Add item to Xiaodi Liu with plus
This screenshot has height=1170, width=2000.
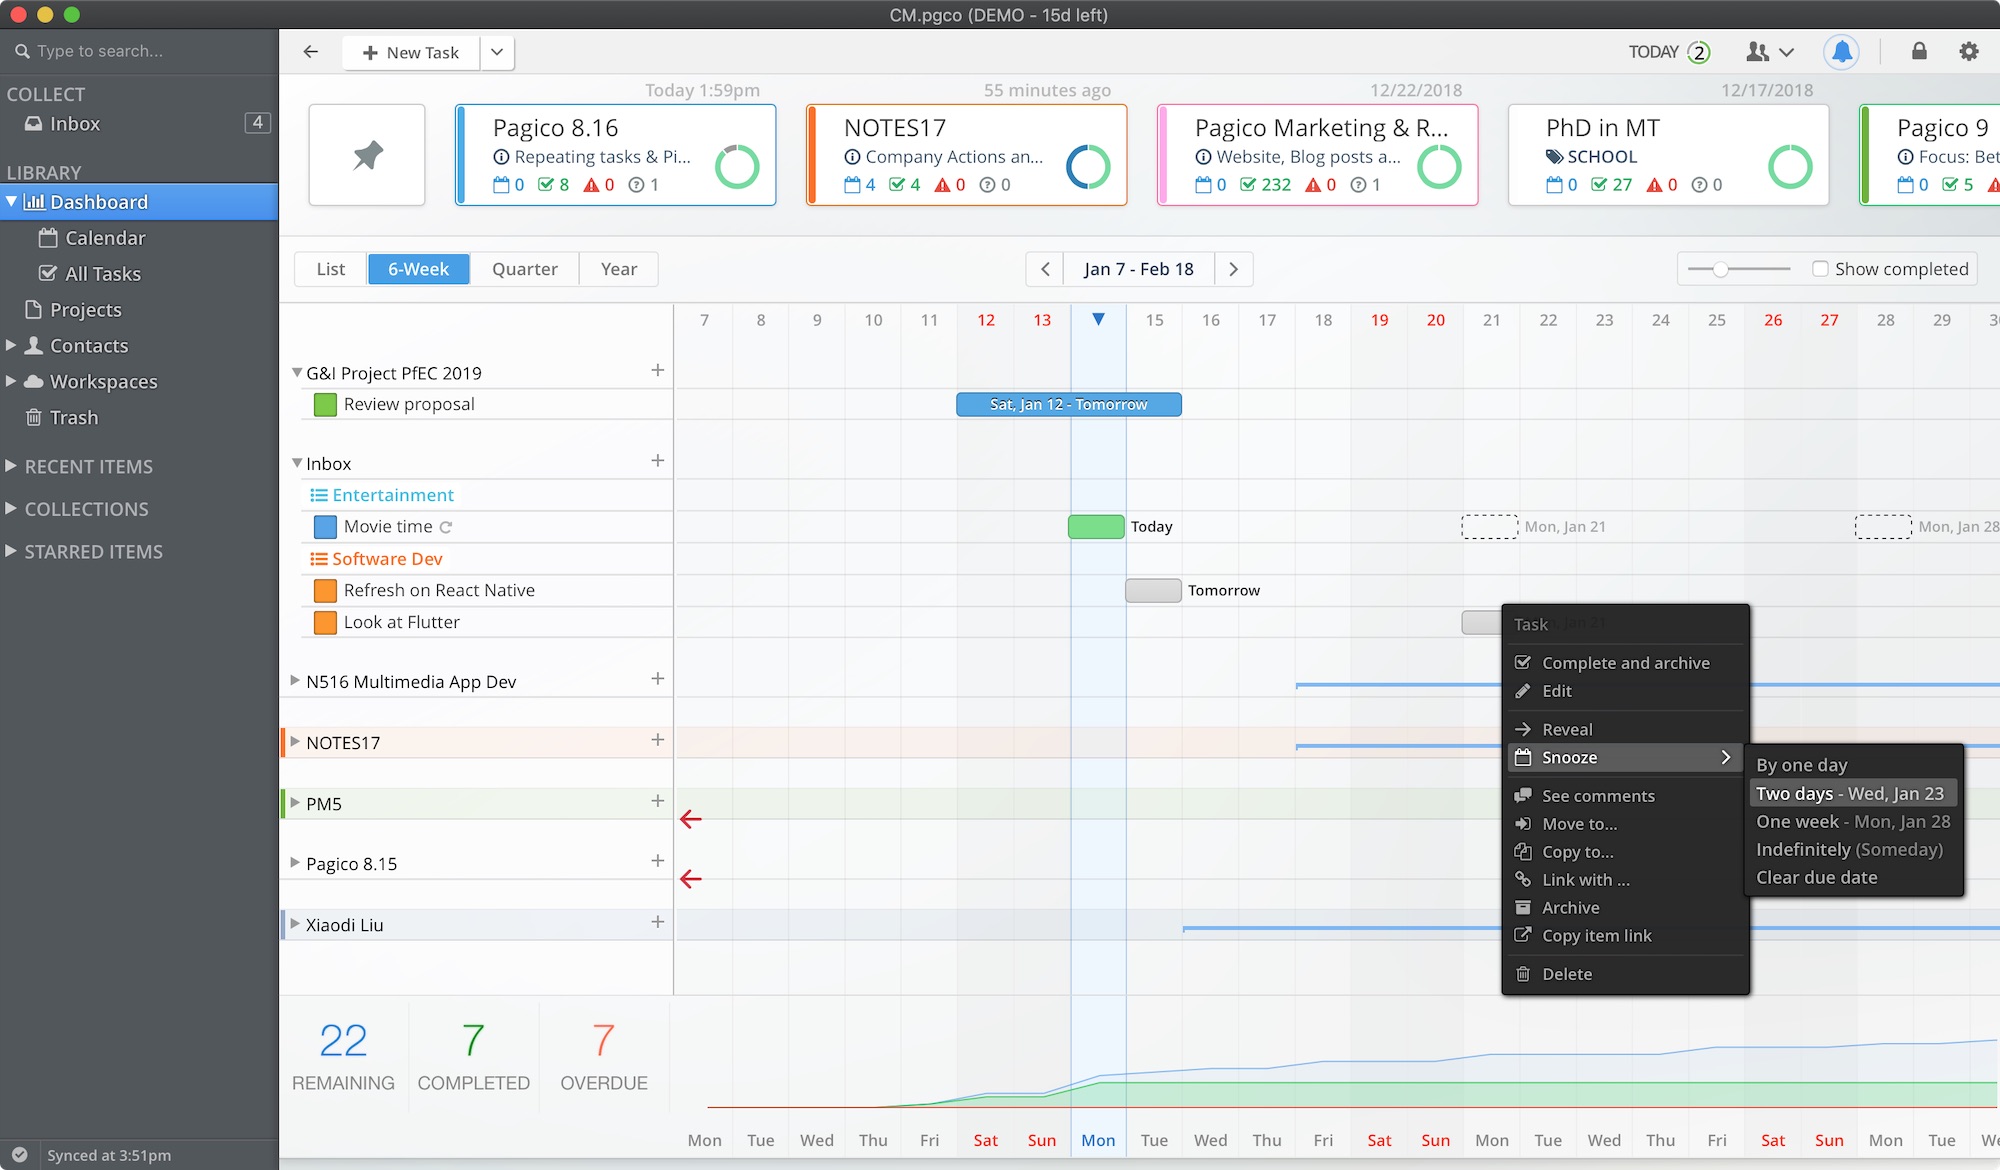(x=657, y=922)
